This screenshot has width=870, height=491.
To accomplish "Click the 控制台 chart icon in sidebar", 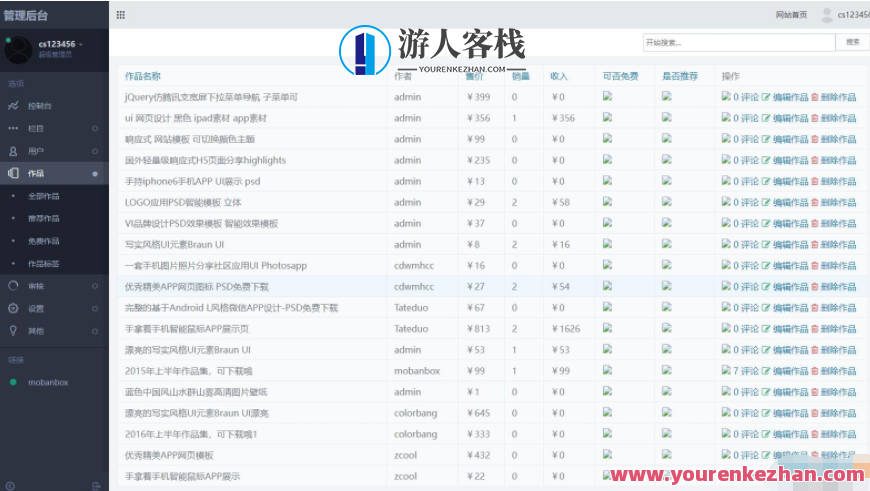I will tap(13, 105).
